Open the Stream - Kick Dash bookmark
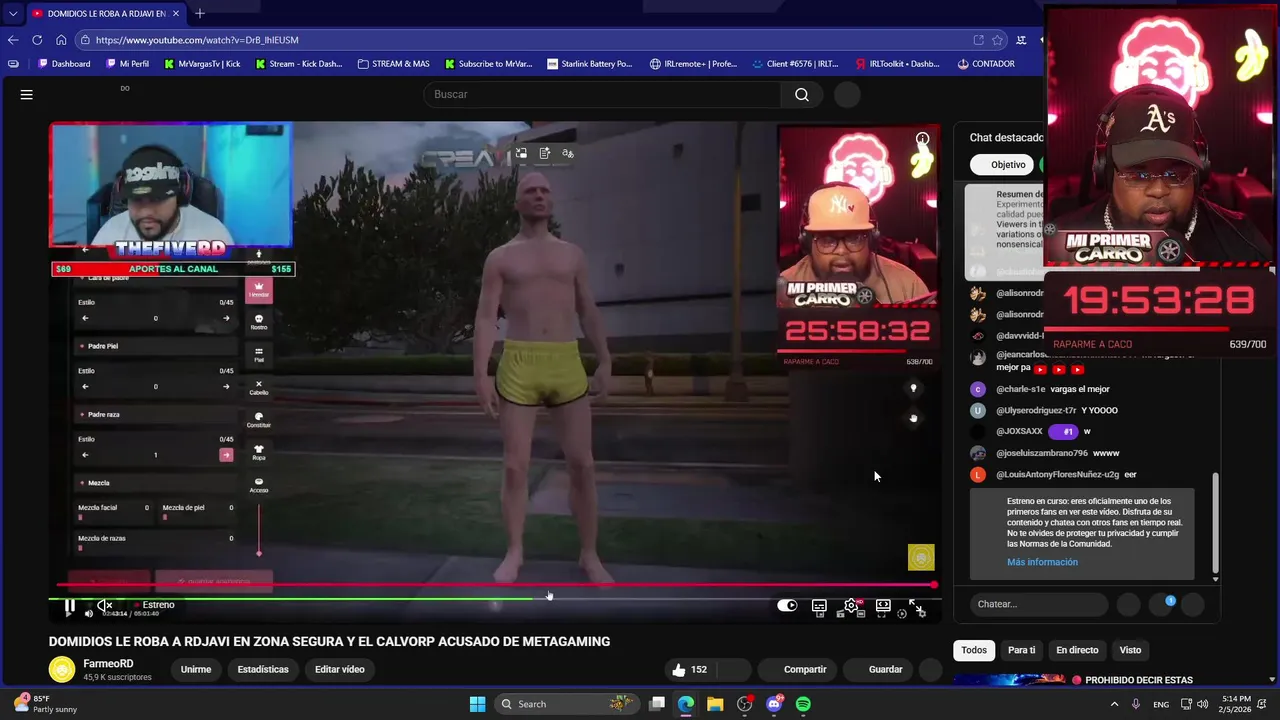Screen dimensions: 1280x720 coord(298,64)
